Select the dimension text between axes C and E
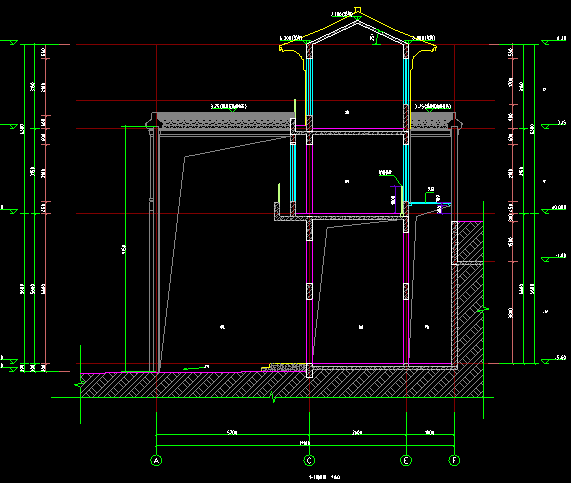The width and height of the screenshot is (571, 483). click(357, 432)
